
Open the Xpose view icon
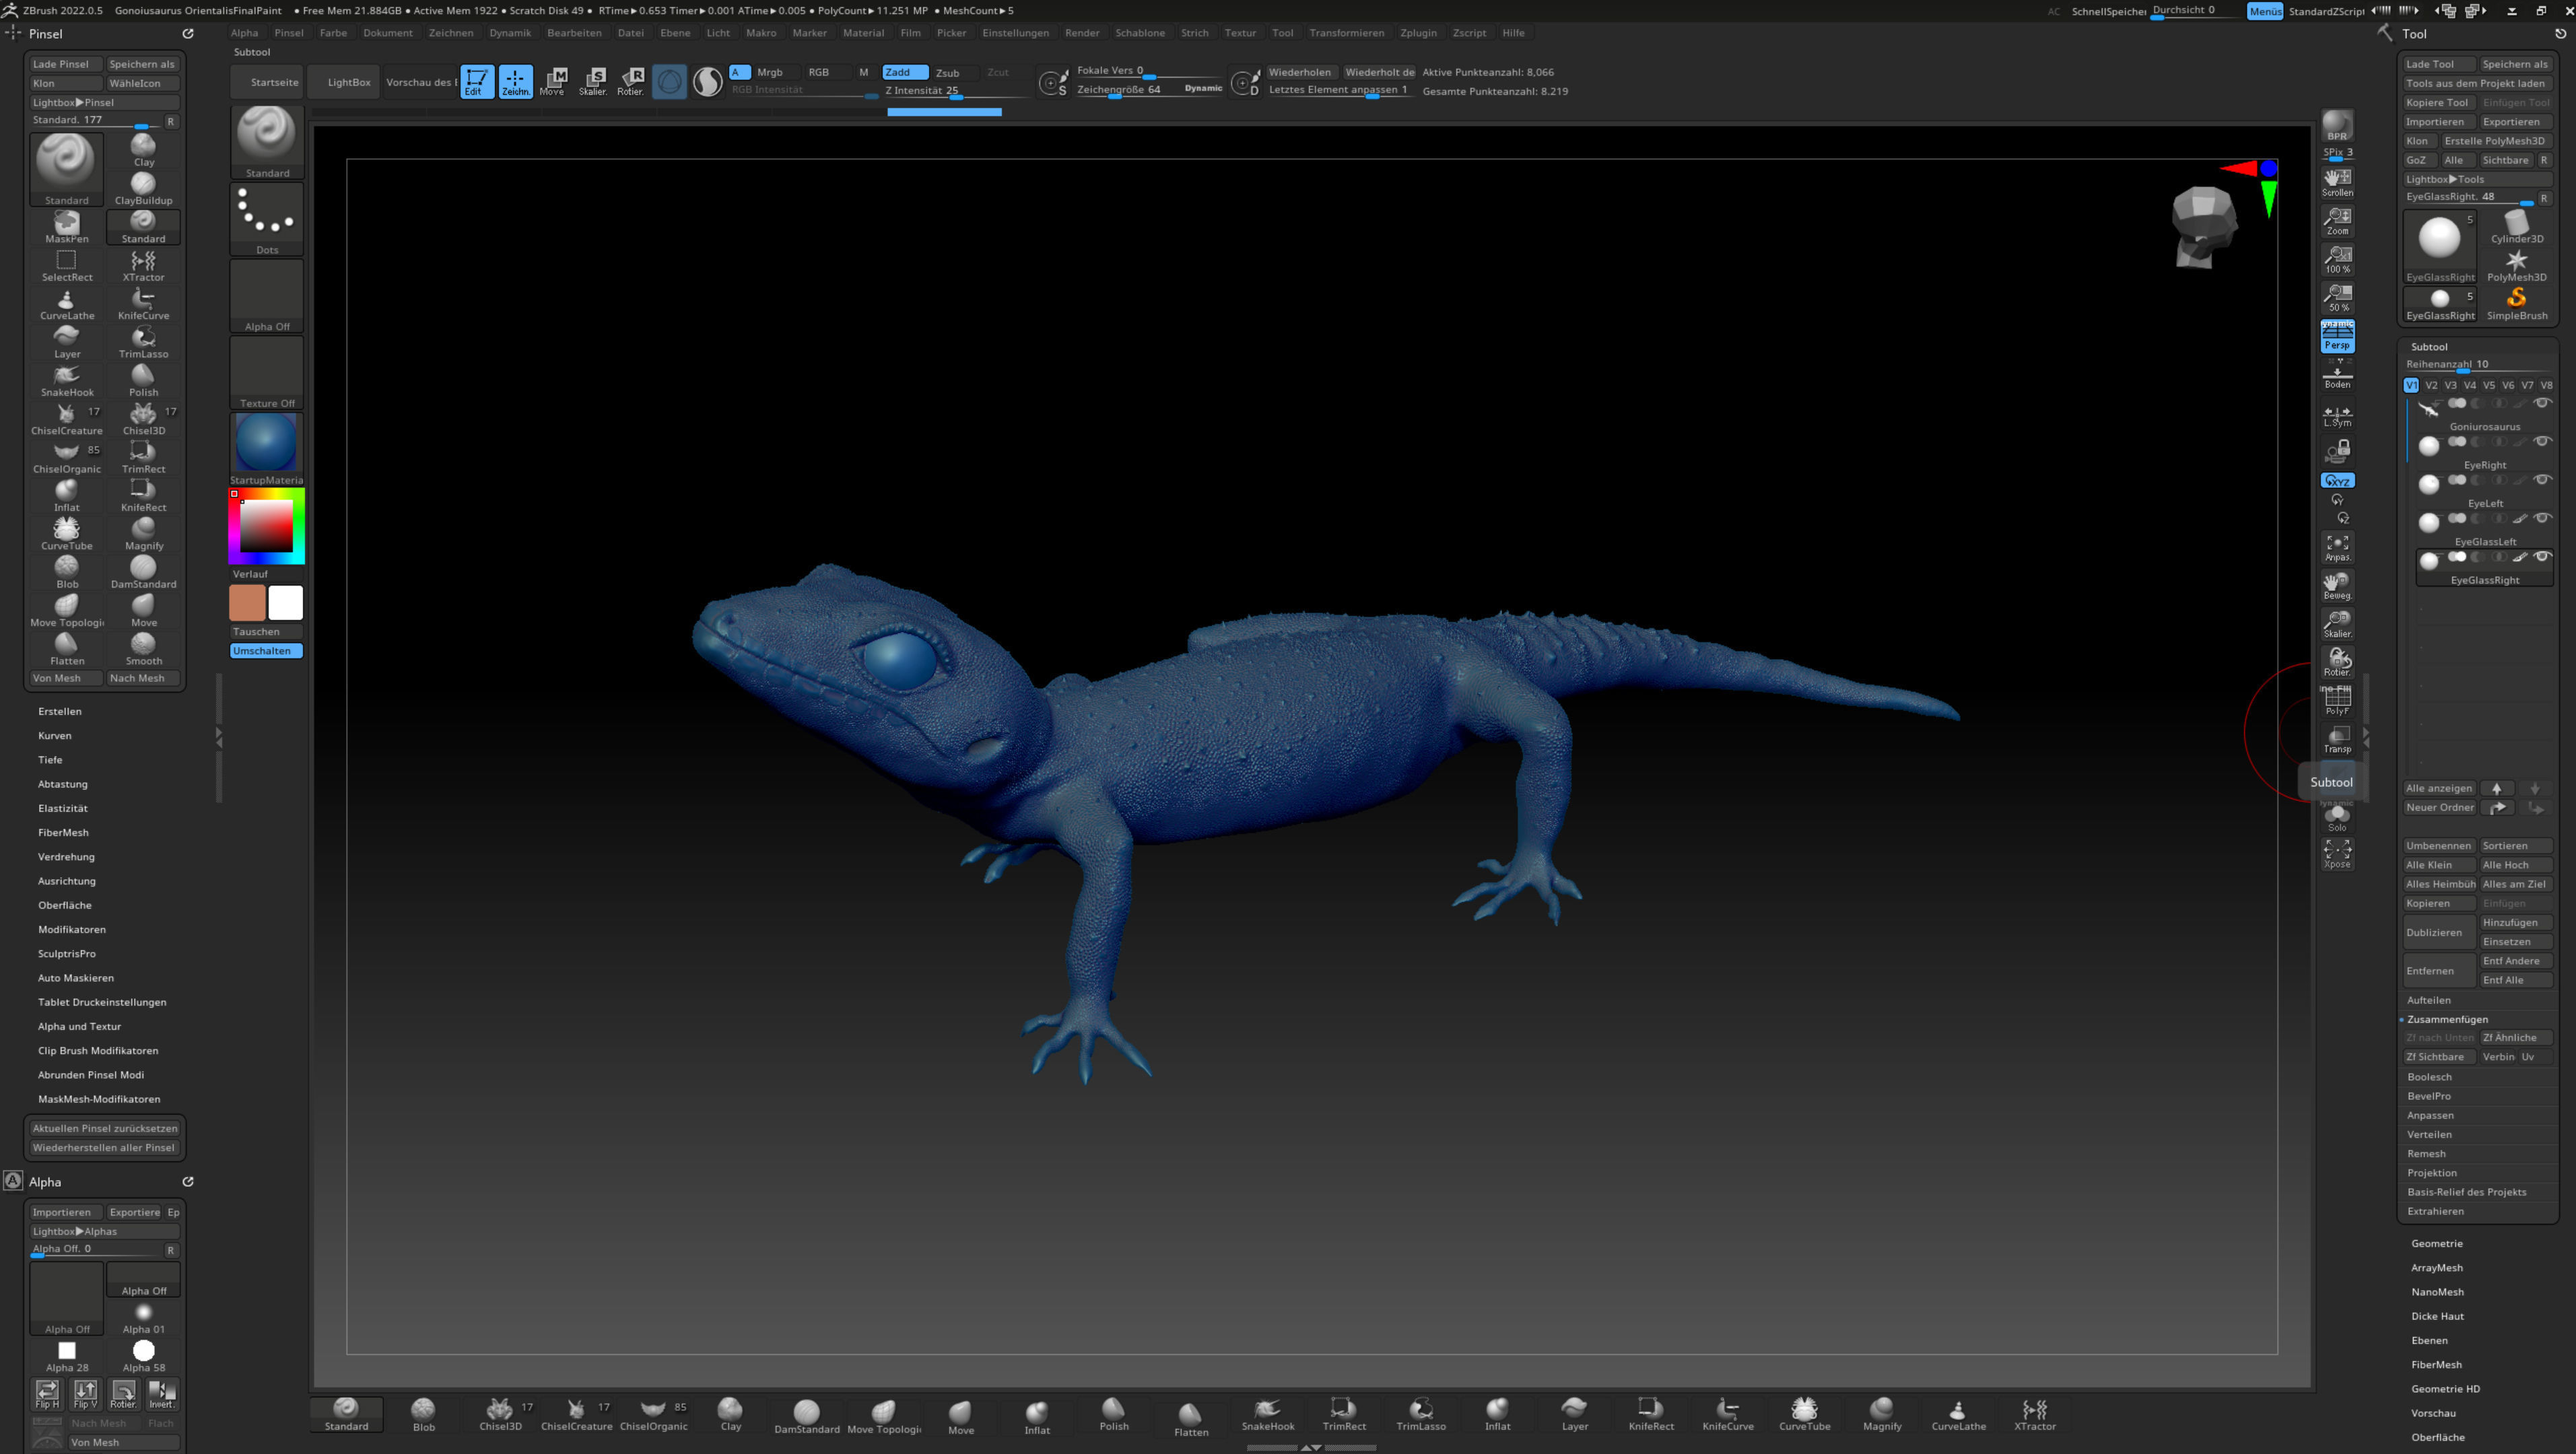click(2337, 853)
